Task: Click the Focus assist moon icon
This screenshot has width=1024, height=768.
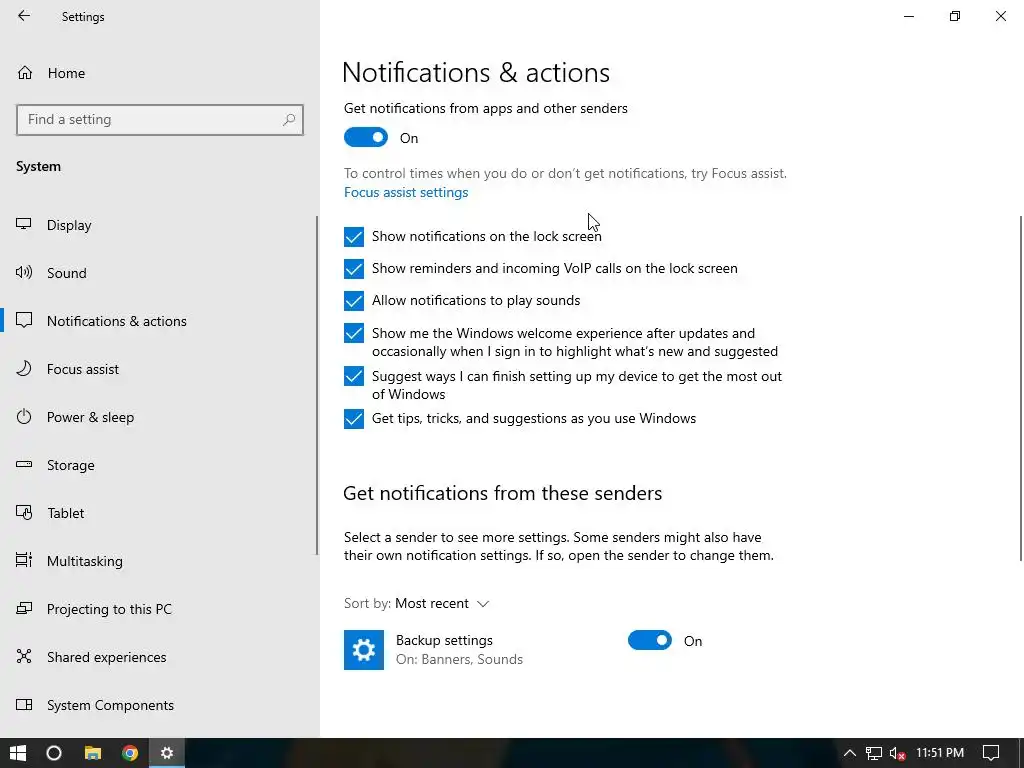Action: coord(24,368)
